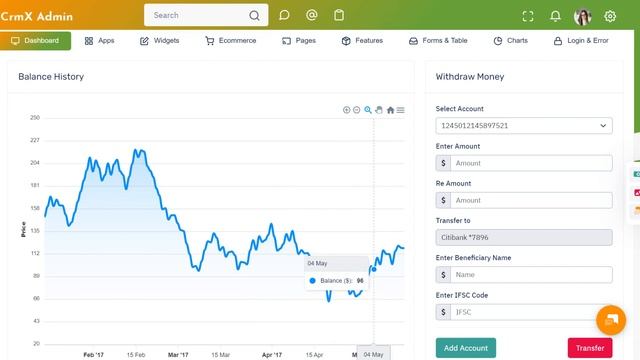Click the Enter Amount field
The width and height of the screenshot is (640, 360).
point(531,163)
